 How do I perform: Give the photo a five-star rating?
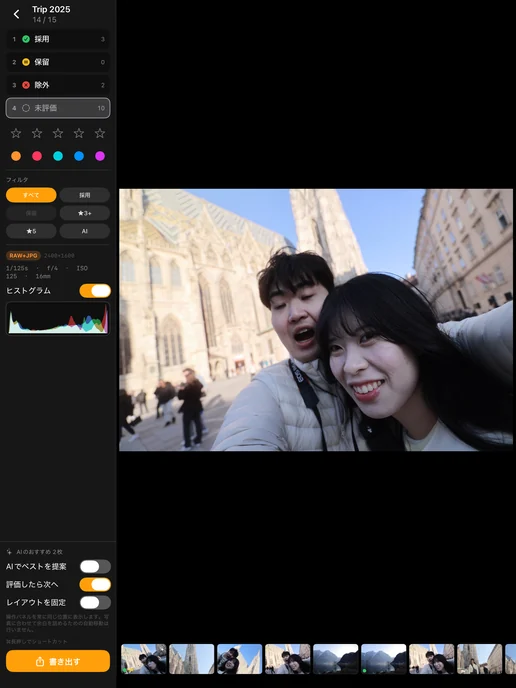(x=100, y=133)
